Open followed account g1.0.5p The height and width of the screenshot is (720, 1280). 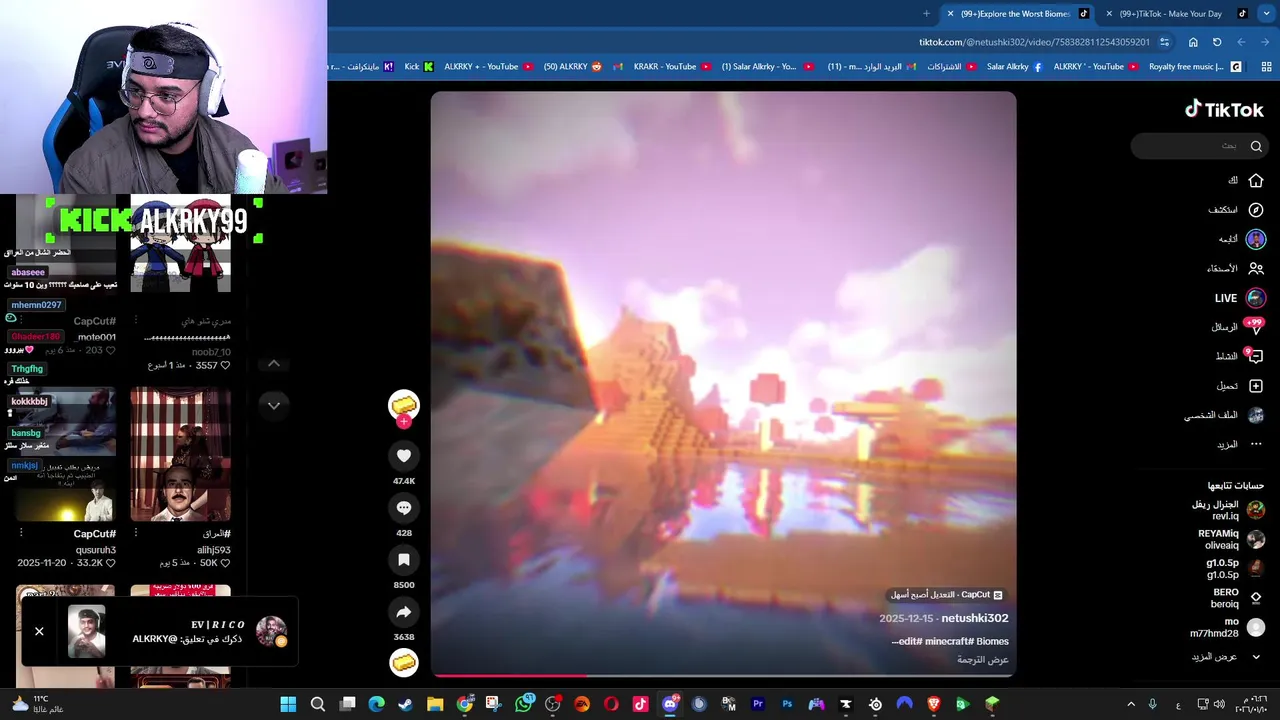pyautogui.click(x=1236, y=569)
